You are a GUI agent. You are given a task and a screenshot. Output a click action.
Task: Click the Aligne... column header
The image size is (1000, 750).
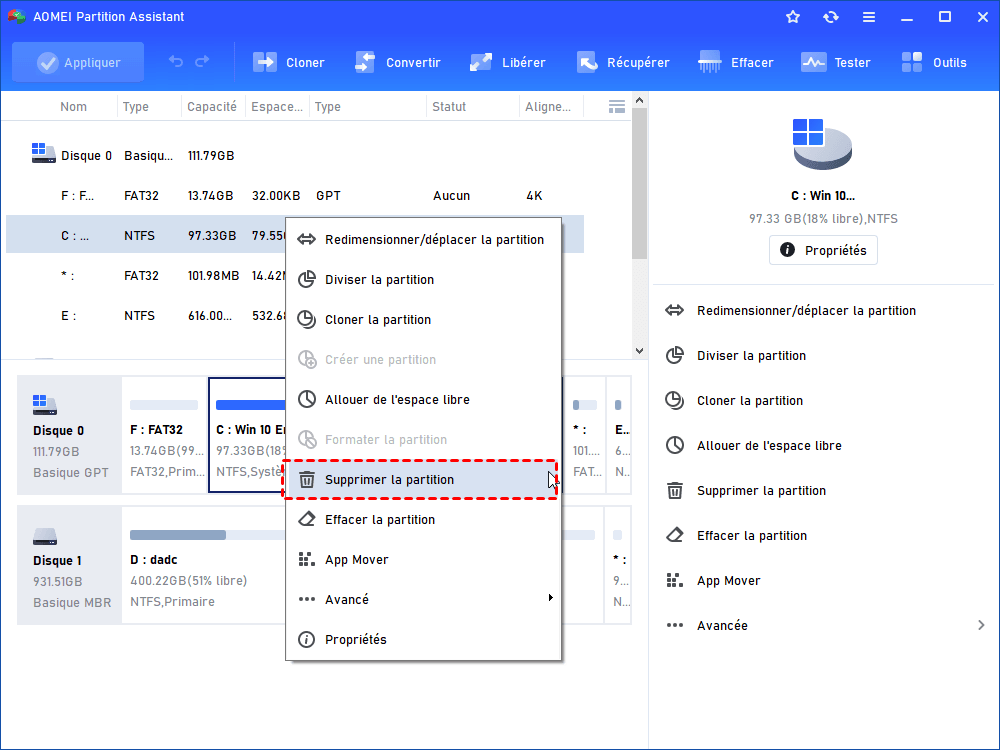coord(548,107)
